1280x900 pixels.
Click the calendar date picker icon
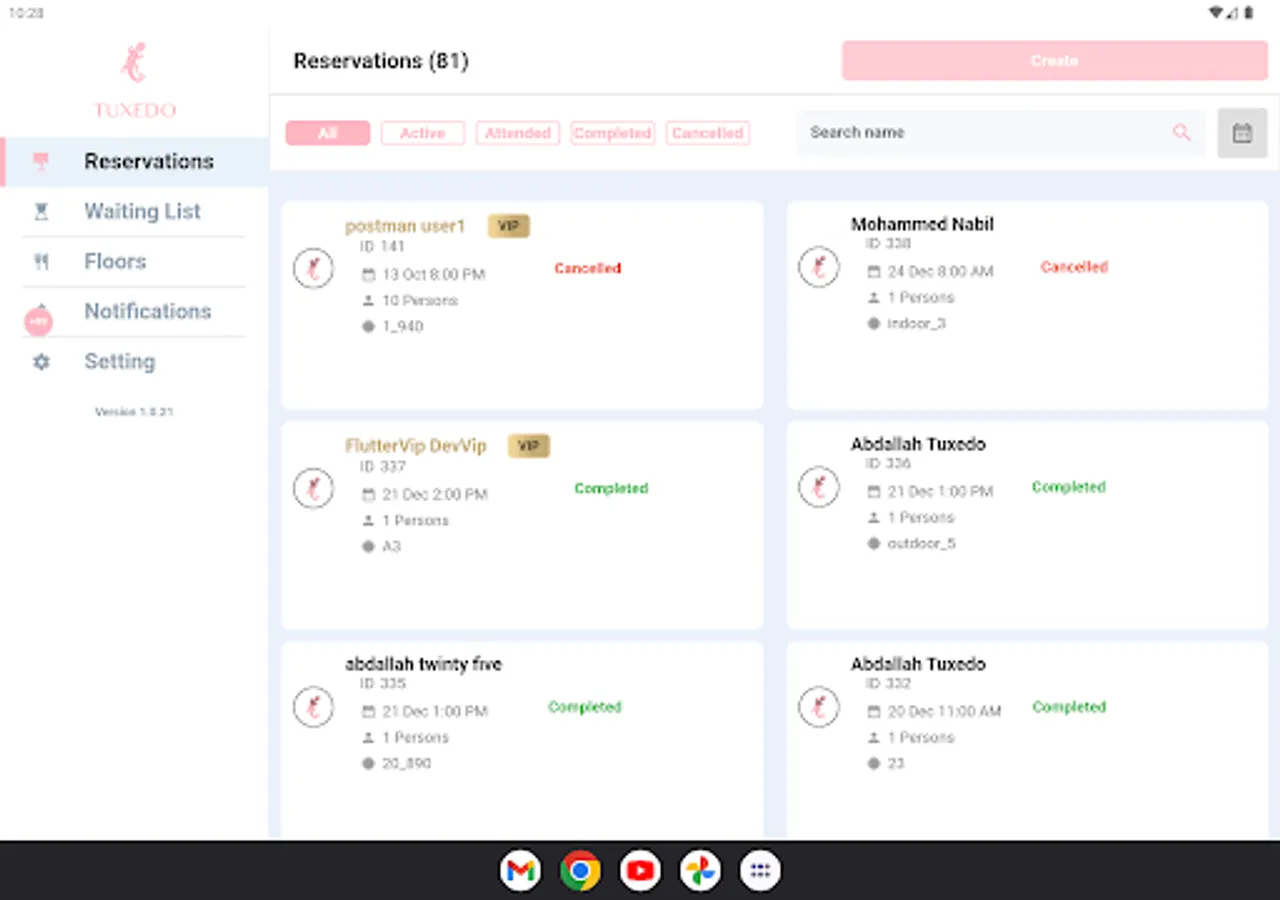1242,132
